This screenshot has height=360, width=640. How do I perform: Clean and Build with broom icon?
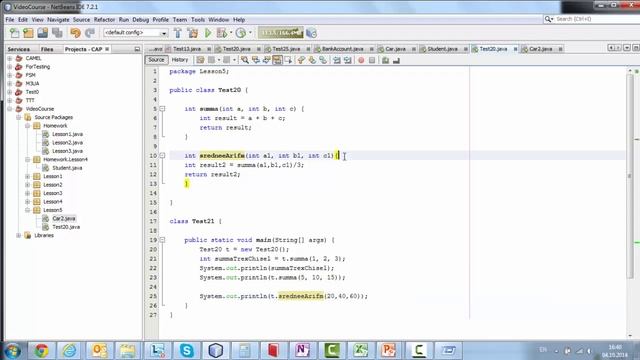[193, 33]
